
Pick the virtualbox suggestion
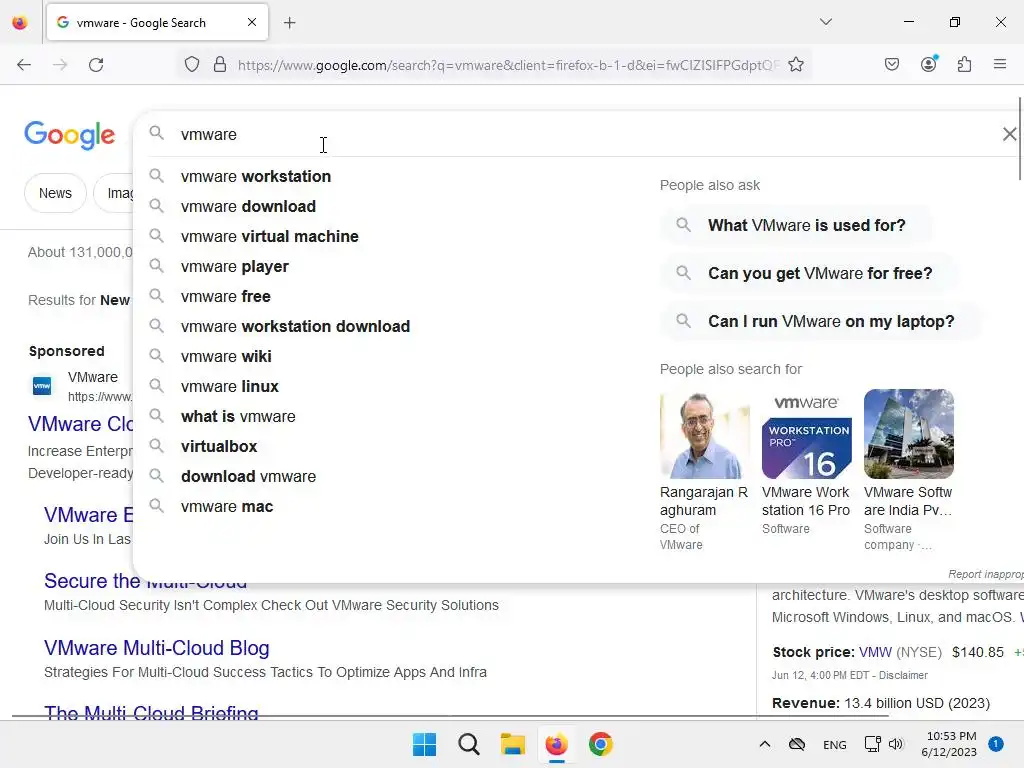[x=219, y=447]
